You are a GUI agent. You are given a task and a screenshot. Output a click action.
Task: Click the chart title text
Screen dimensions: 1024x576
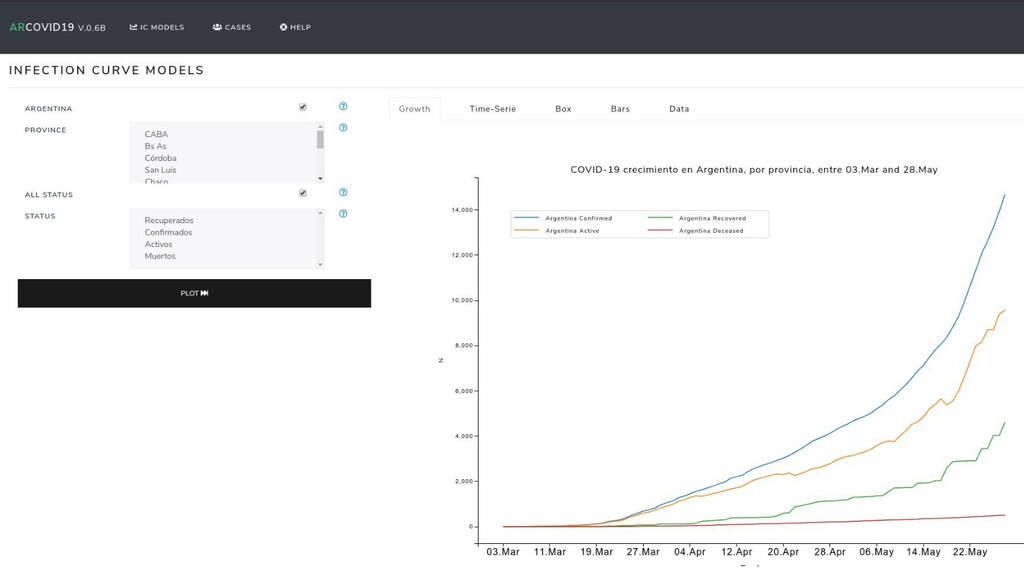[754, 170]
